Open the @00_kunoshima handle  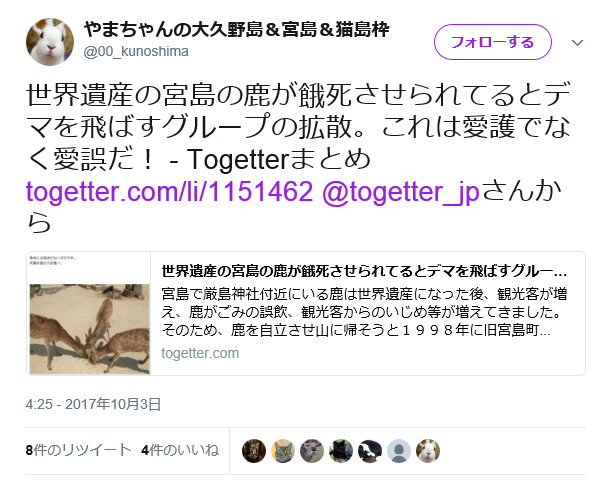(x=136, y=51)
